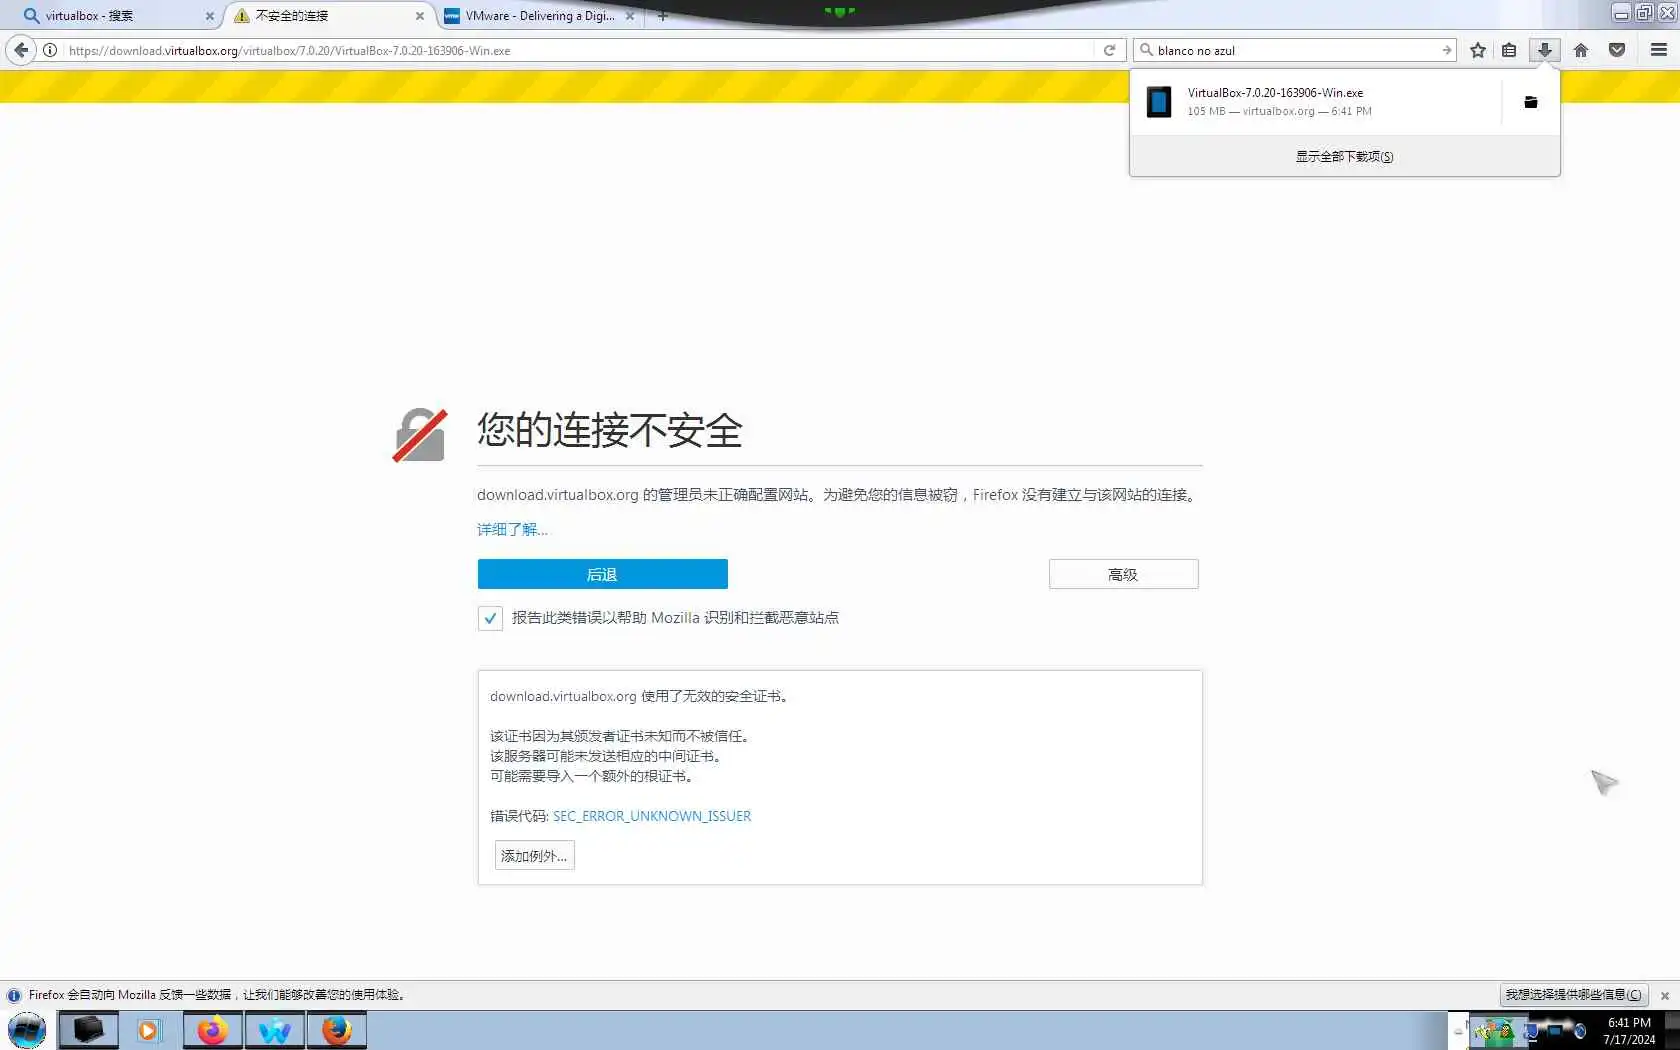Viewport: 1680px width, 1050px height.
Task: Open the blue W app in taskbar
Action: [x=274, y=1030]
